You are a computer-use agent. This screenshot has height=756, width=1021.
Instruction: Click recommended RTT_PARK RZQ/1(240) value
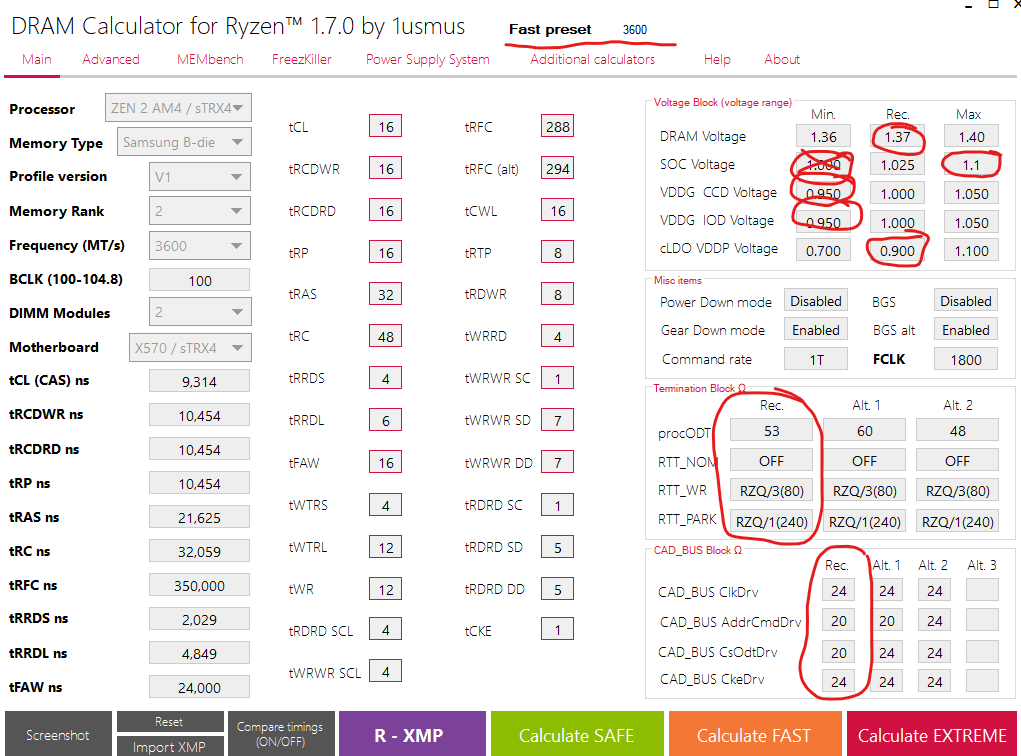pyautogui.click(x=771, y=521)
